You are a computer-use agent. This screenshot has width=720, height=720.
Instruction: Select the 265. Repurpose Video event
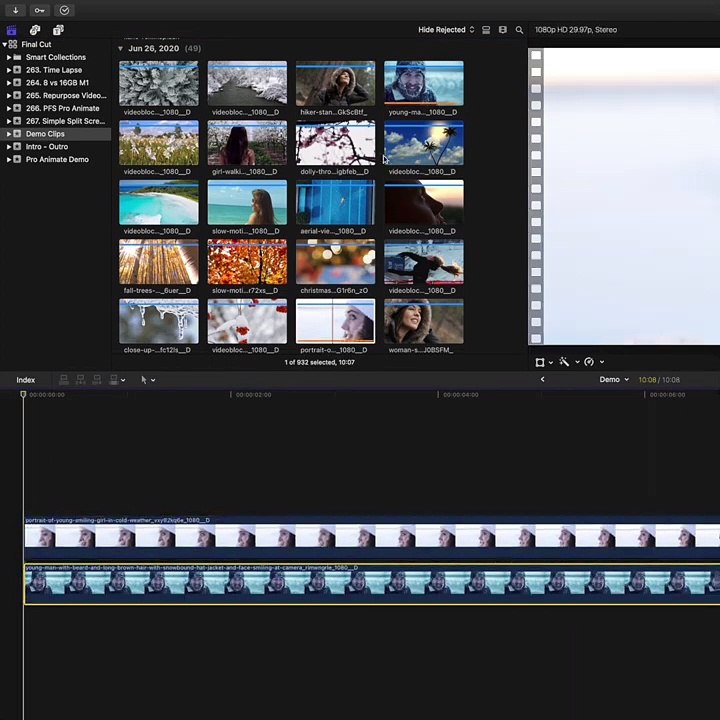pos(56,96)
